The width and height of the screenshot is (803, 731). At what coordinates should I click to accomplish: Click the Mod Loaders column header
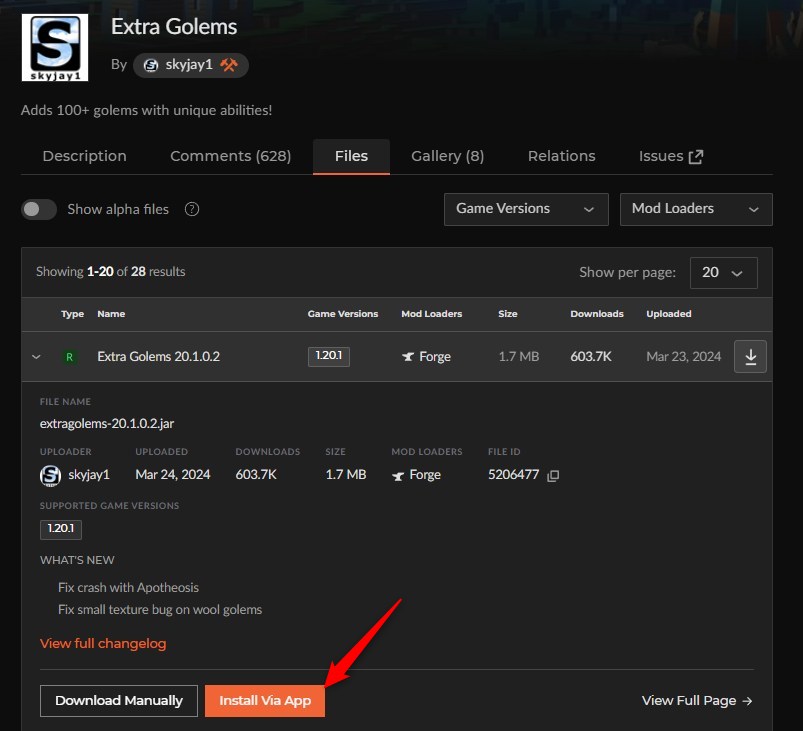pyautogui.click(x=432, y=314)
